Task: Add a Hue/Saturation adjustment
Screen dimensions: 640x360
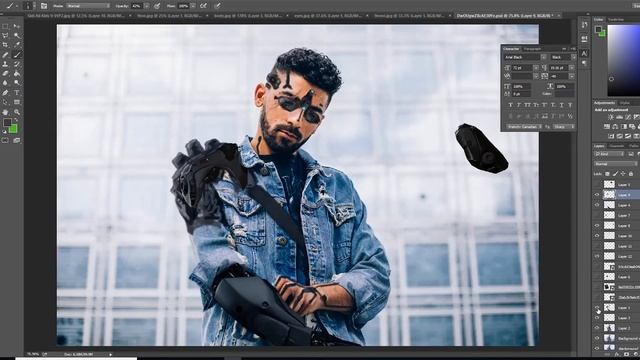Action: tap(607, 127)
